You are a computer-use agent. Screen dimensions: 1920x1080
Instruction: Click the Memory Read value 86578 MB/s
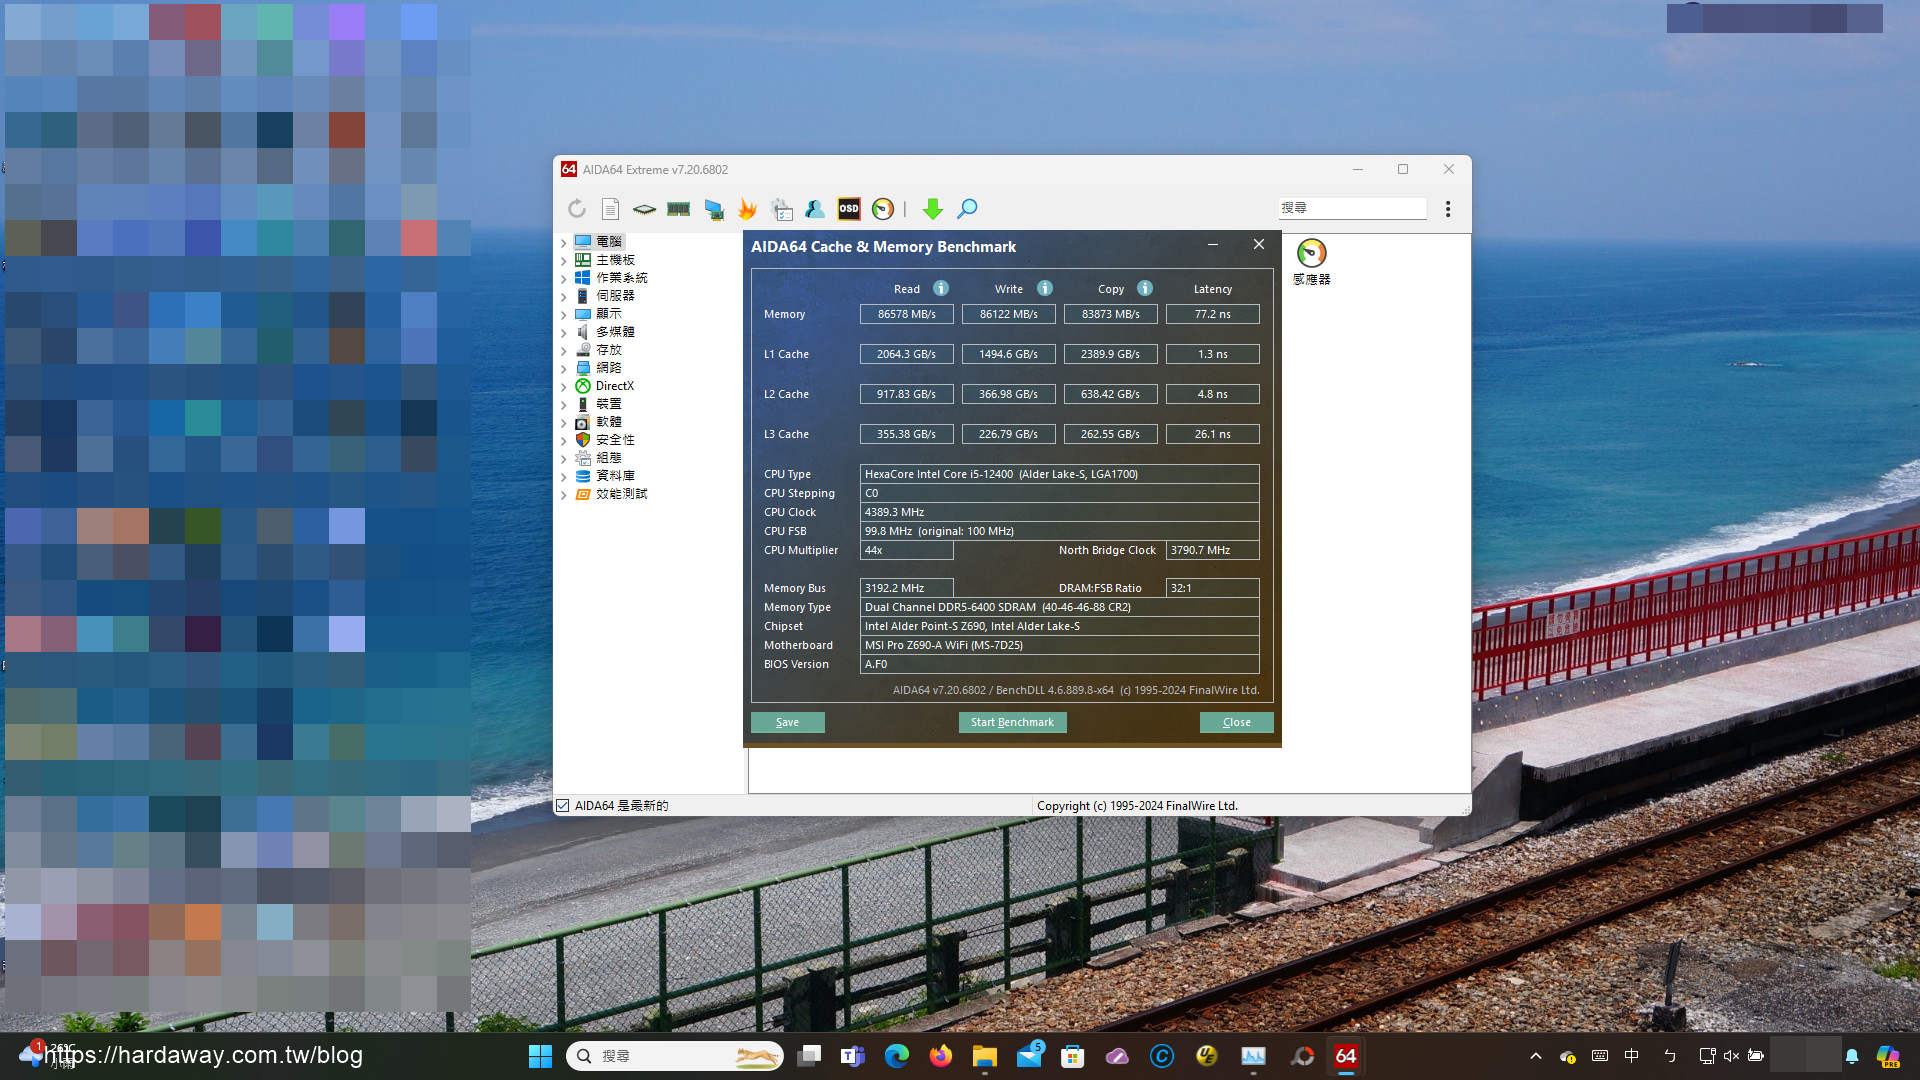coord(907,314)
